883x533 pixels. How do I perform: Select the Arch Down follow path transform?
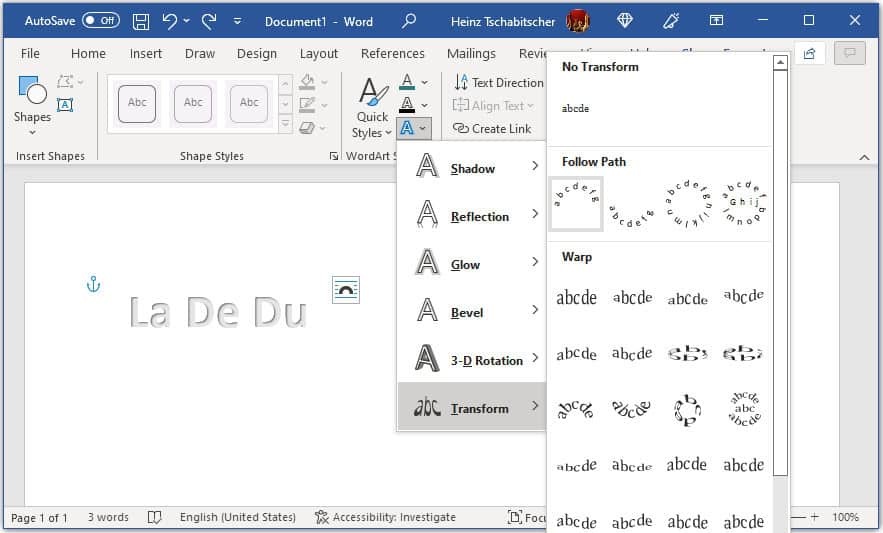[632, 203]
